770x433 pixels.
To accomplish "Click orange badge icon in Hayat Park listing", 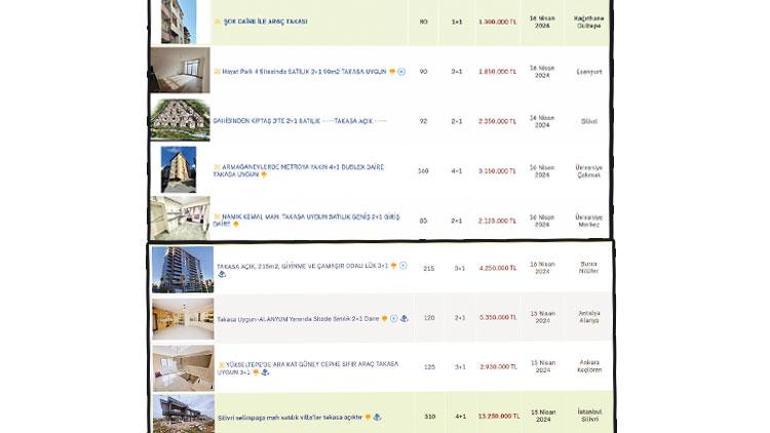I will tap(393, 72).
